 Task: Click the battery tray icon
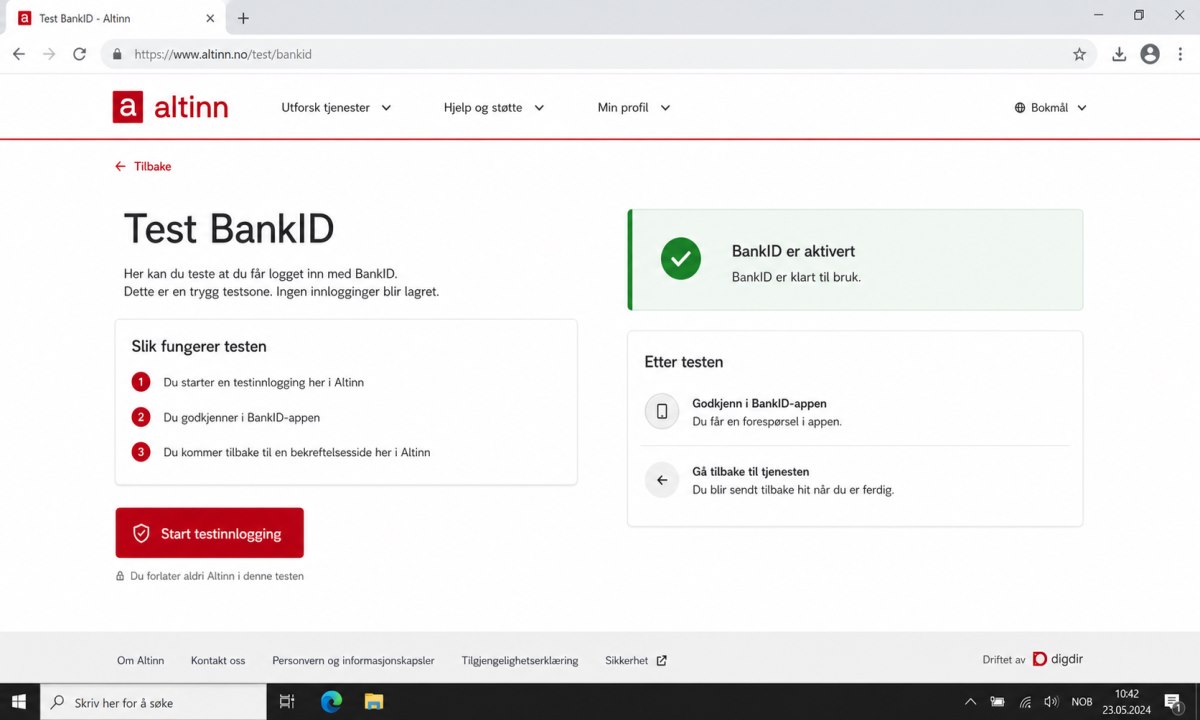point(997,702)
